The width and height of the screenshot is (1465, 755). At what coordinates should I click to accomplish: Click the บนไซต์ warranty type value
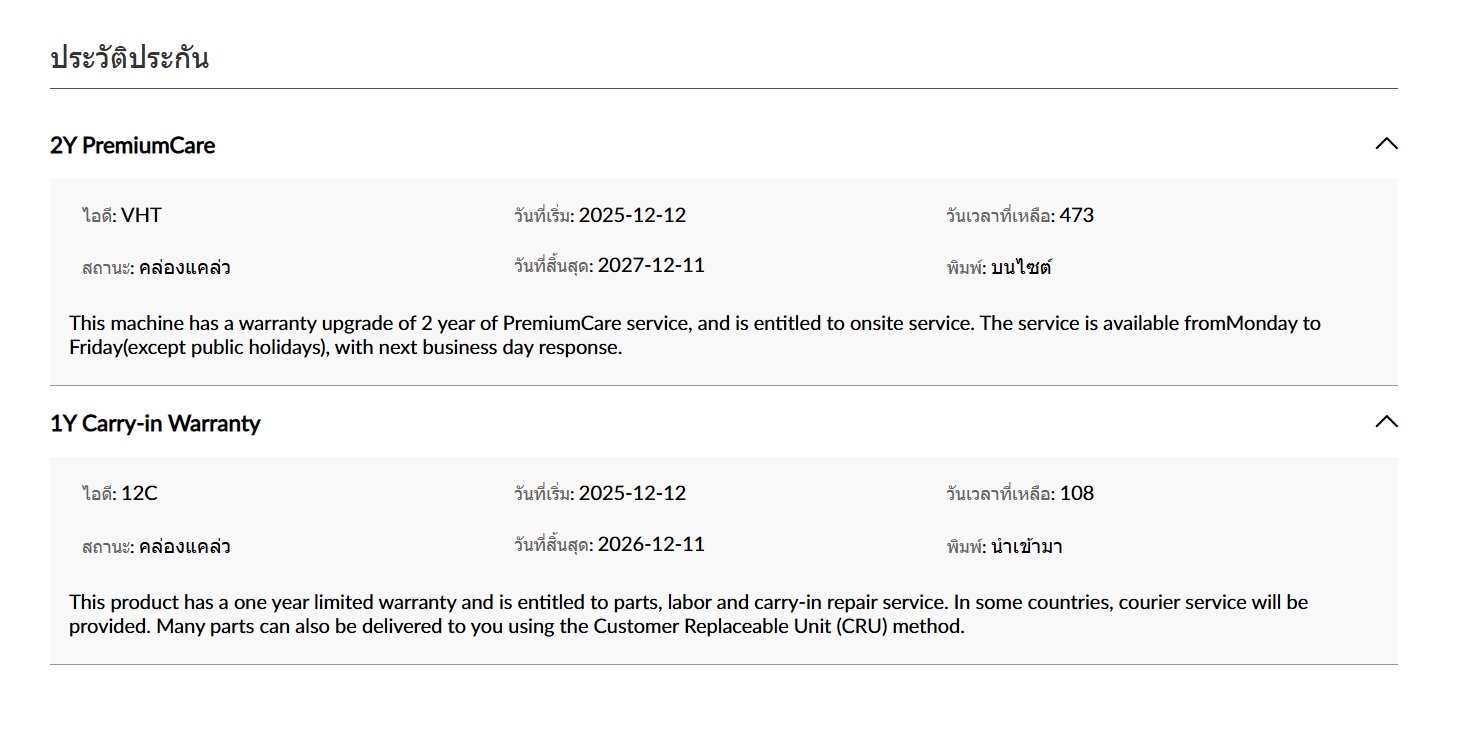[x=1021, y=267]
